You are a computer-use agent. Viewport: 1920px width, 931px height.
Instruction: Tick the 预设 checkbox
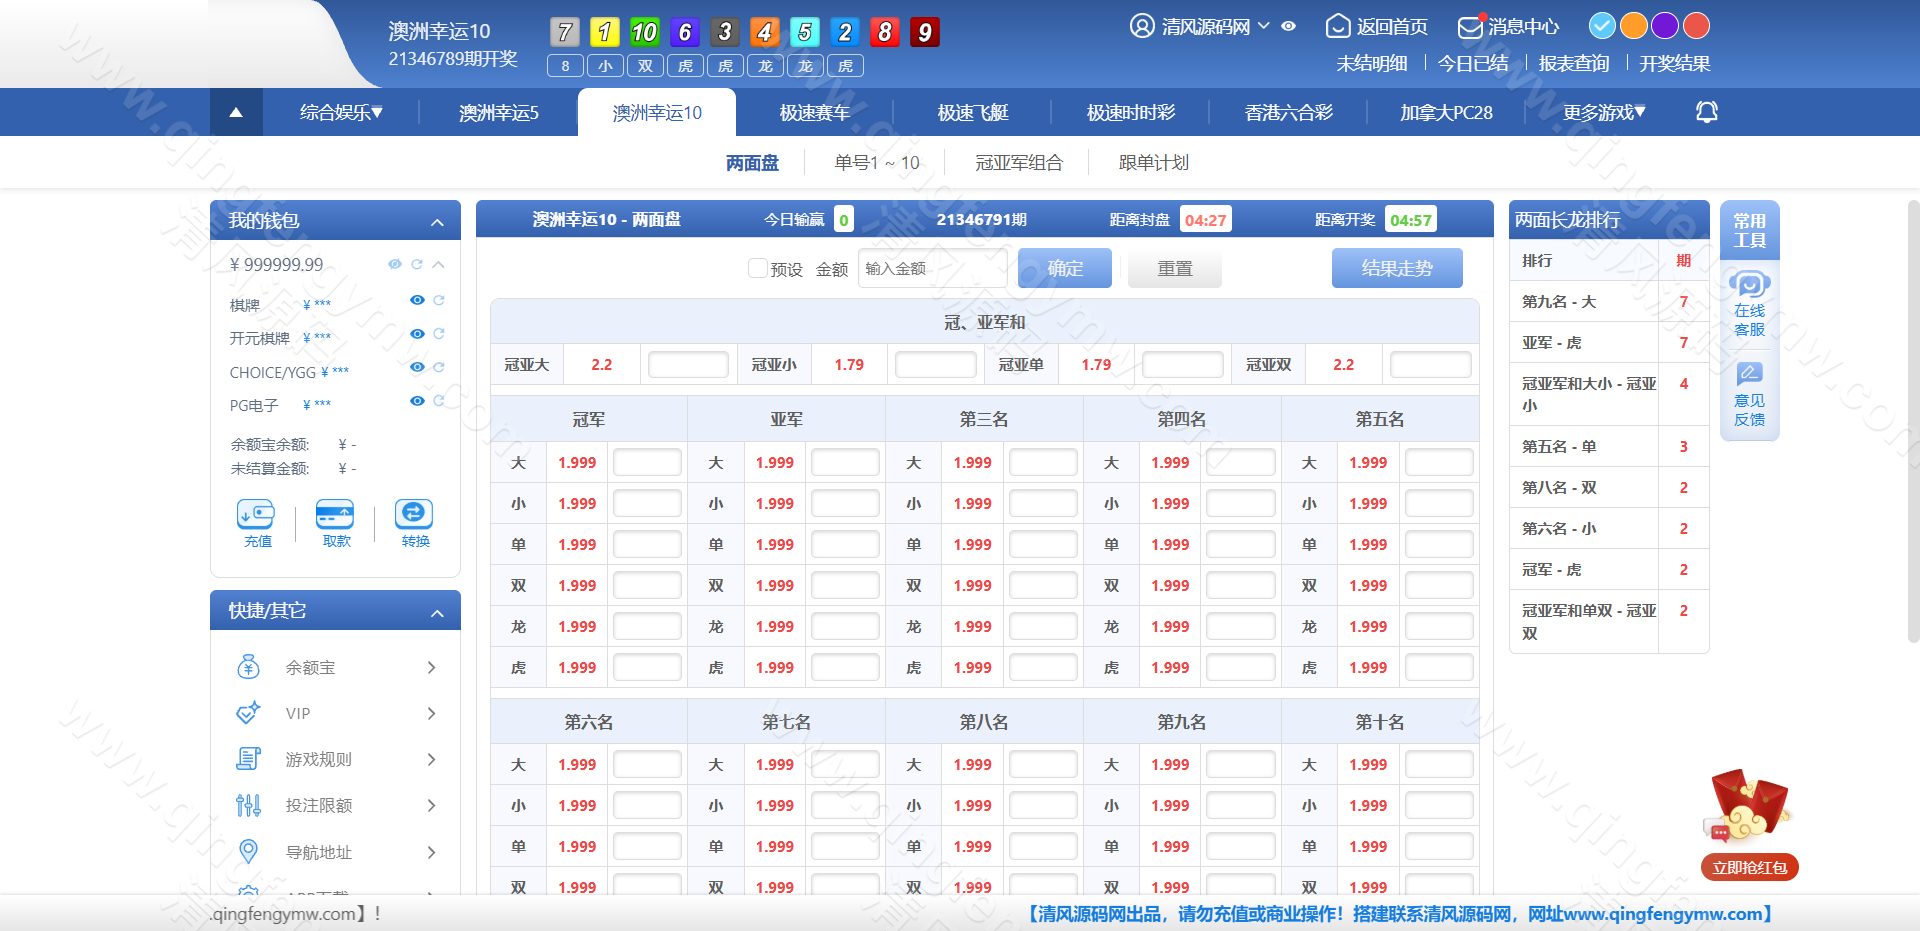(x=758, y=268)
